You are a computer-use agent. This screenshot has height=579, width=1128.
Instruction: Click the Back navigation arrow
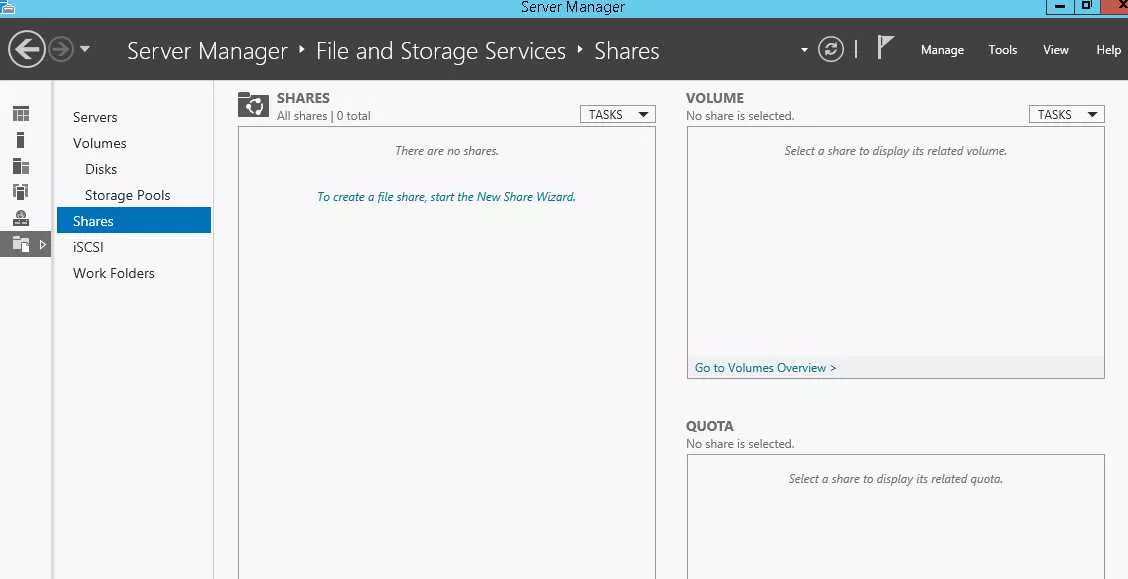[x=27, y=50]
